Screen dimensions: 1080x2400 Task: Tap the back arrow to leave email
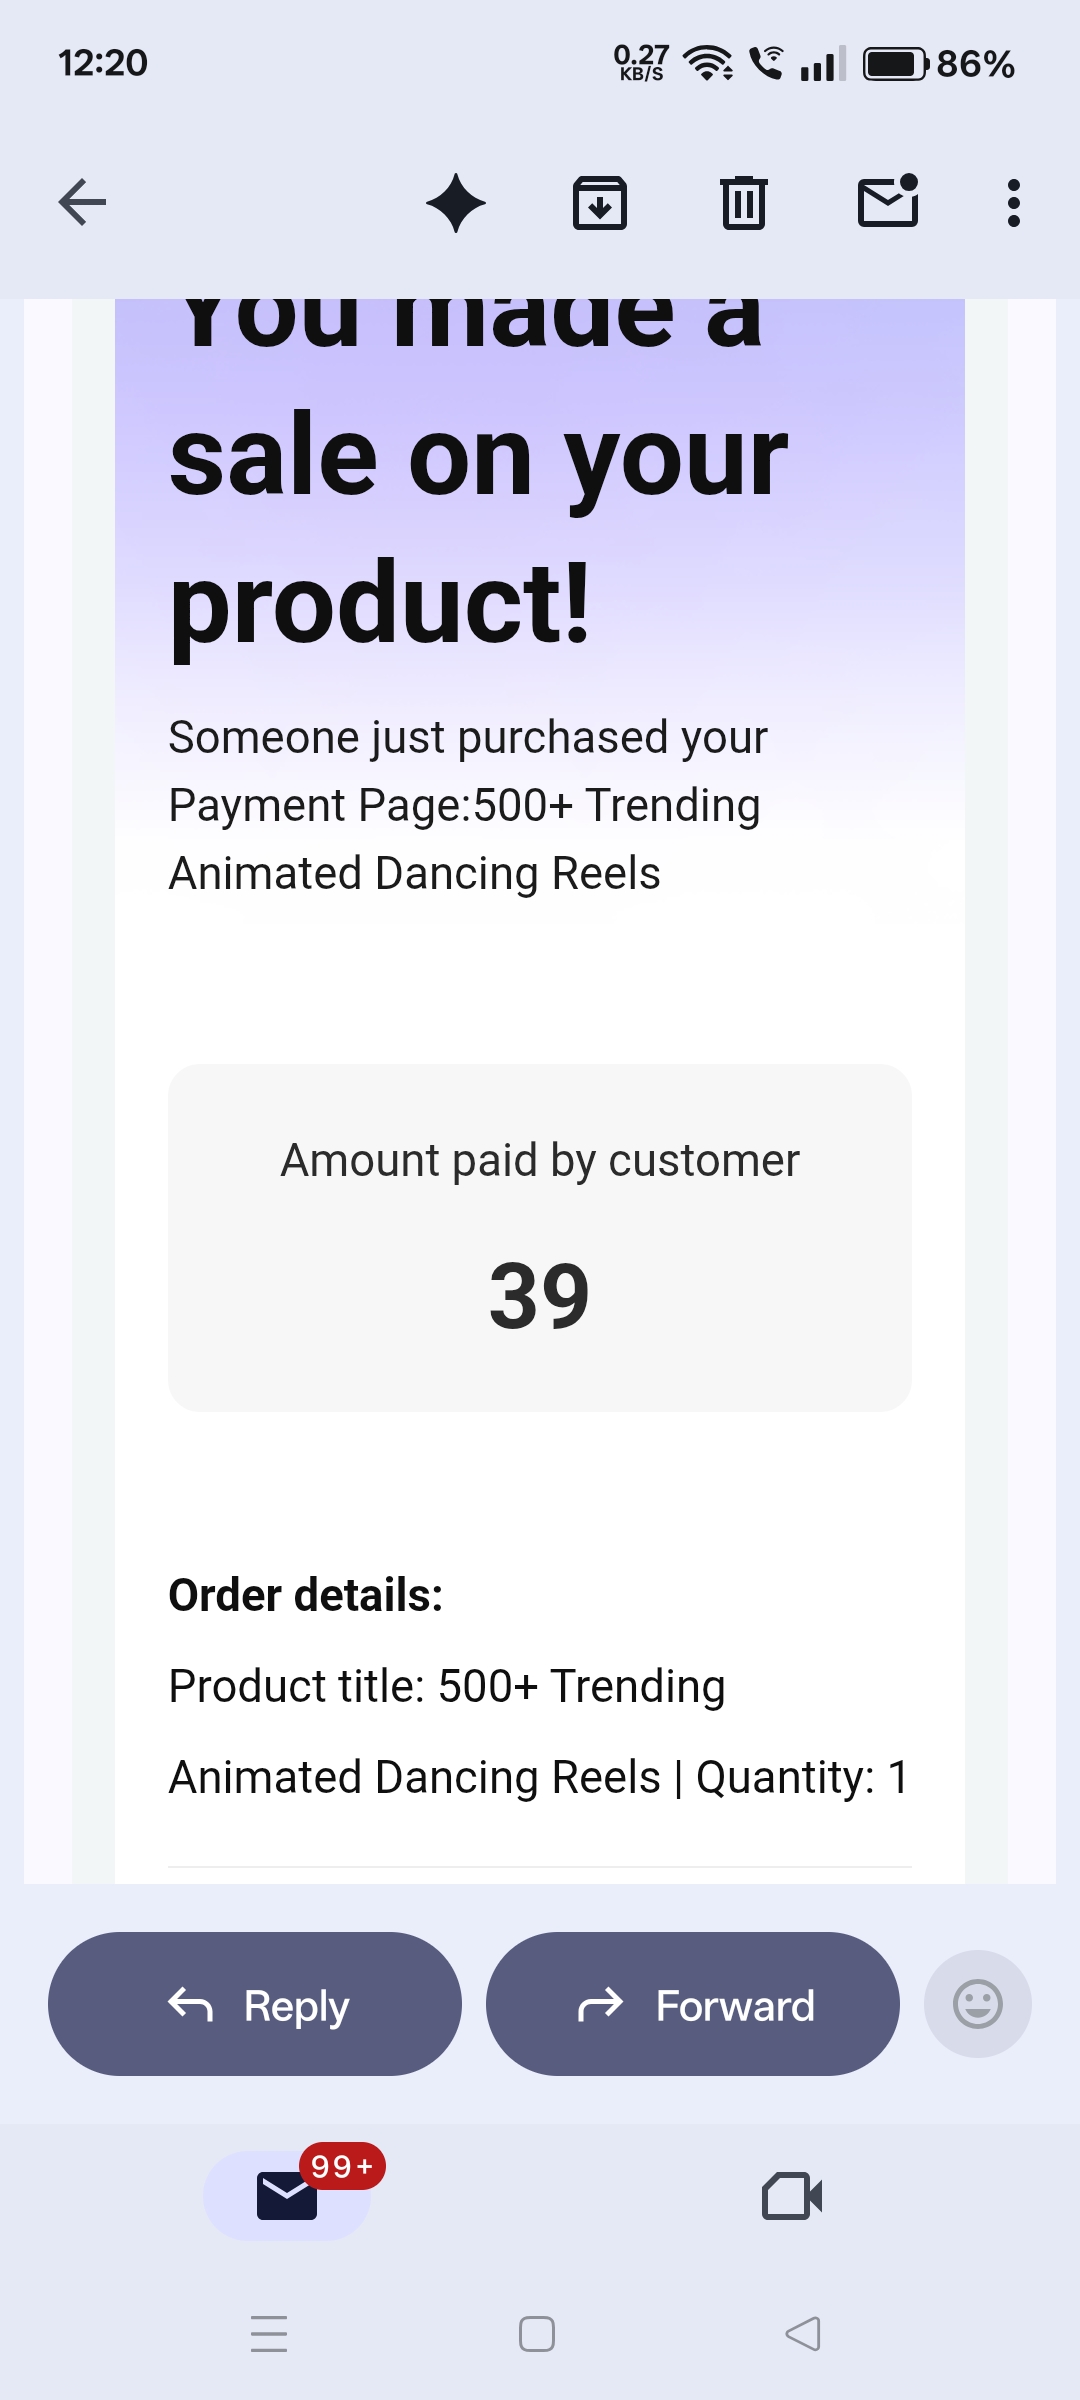pos(82,203)
